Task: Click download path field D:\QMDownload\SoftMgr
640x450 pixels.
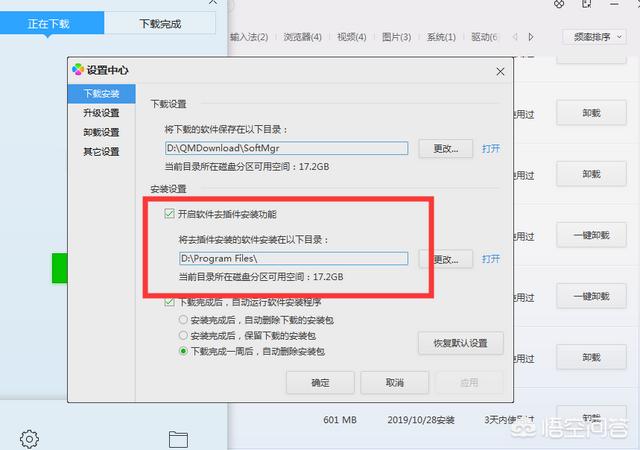Action: coord(287,148)
